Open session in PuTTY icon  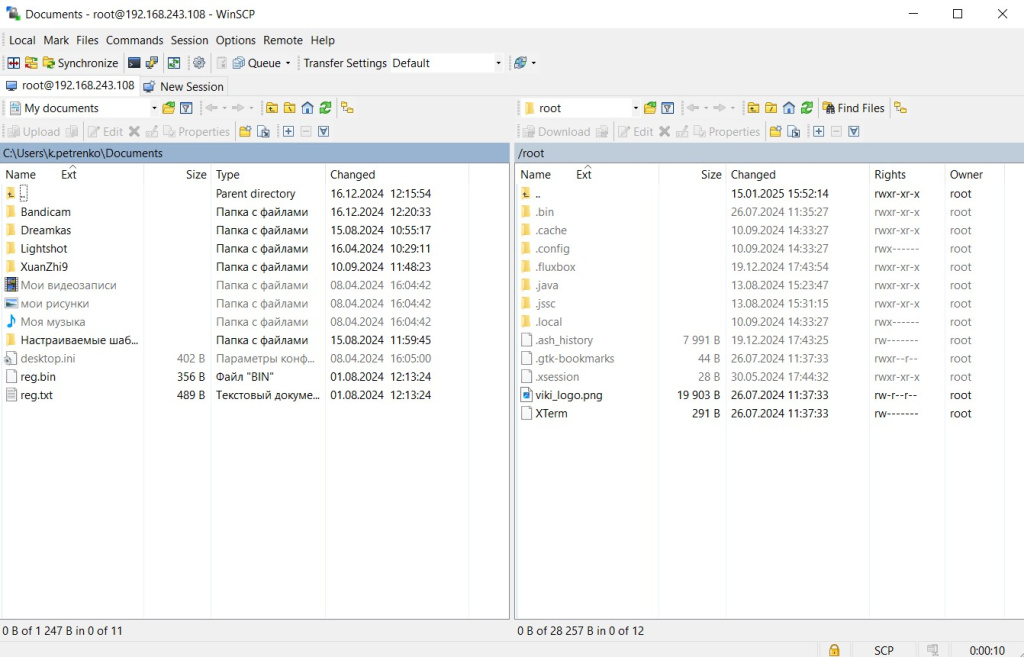pos(152,63)
